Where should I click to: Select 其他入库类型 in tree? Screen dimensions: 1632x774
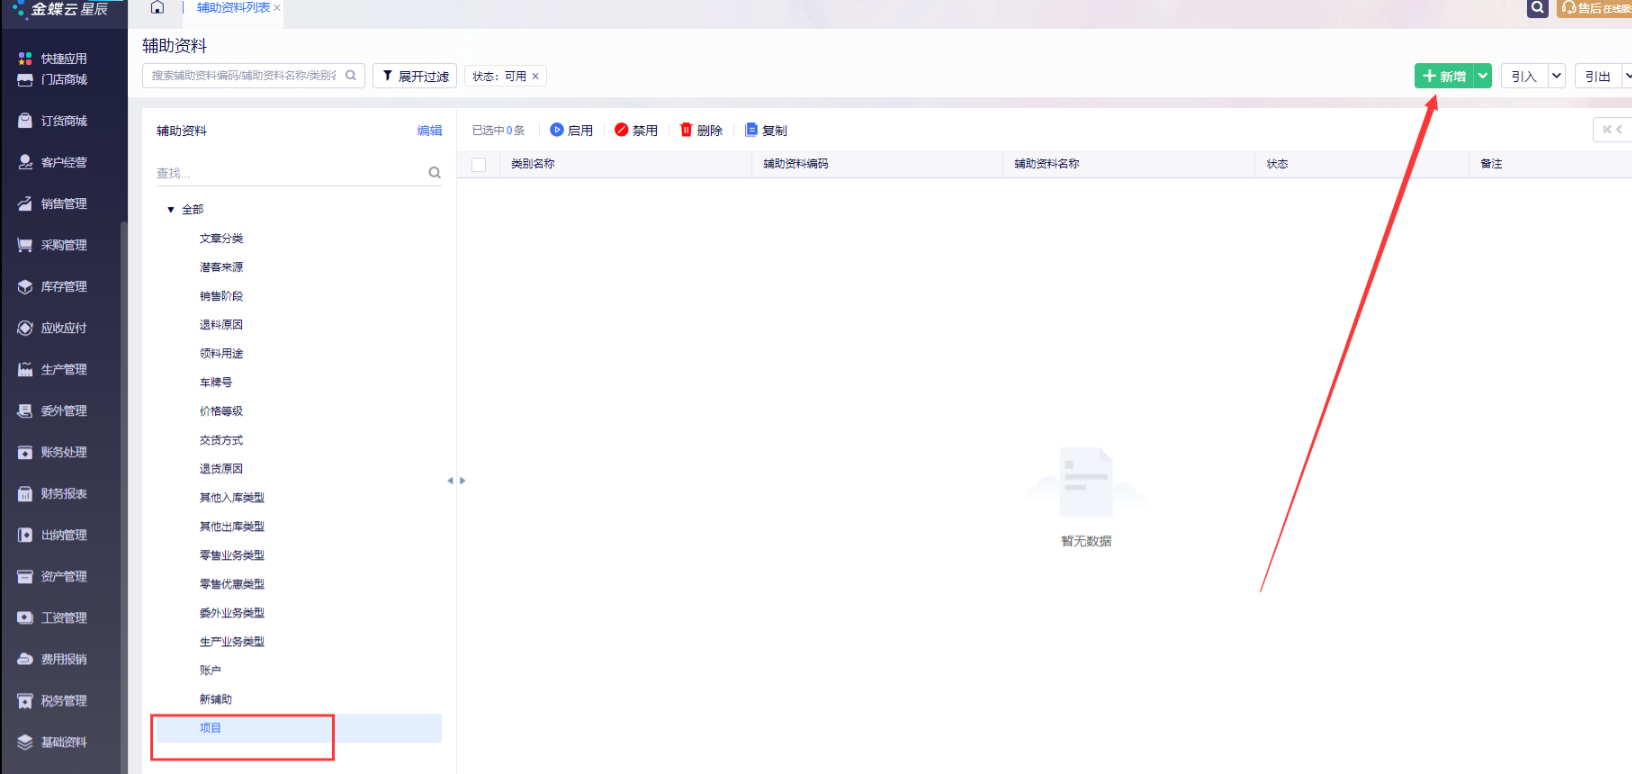[x=232, y=498]
